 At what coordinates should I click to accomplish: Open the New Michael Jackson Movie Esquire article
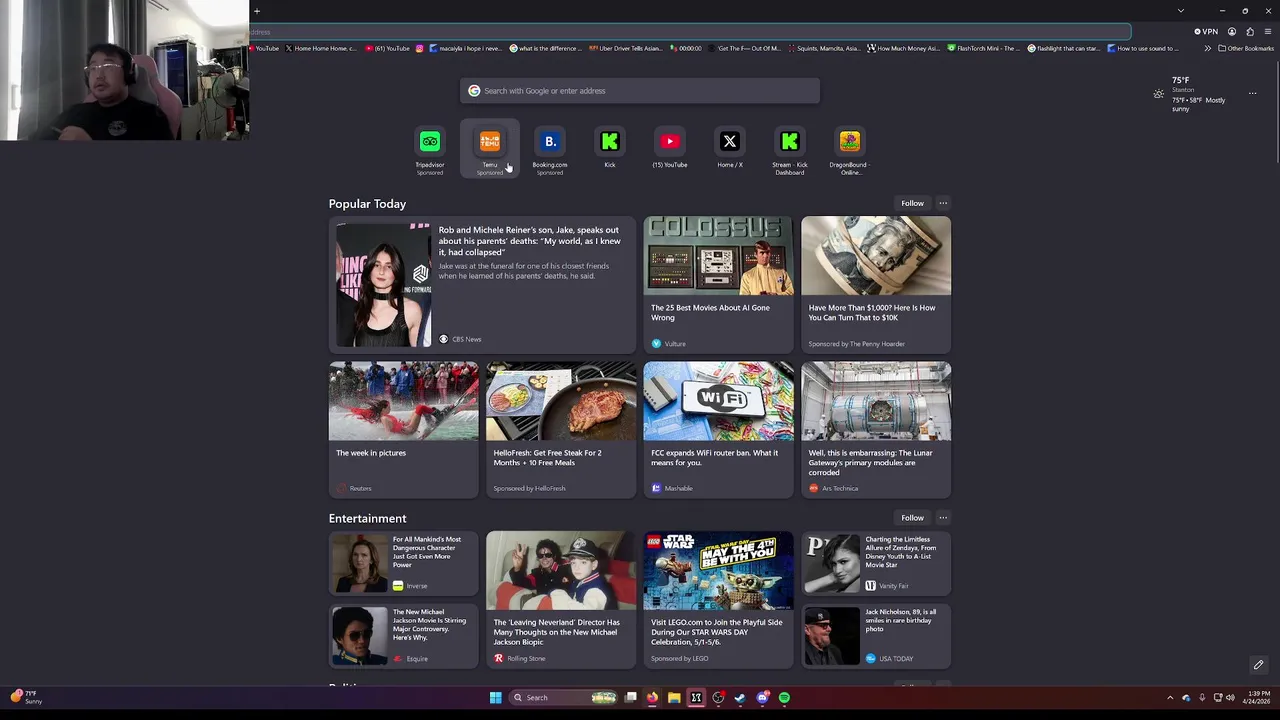tap(404, 636)
